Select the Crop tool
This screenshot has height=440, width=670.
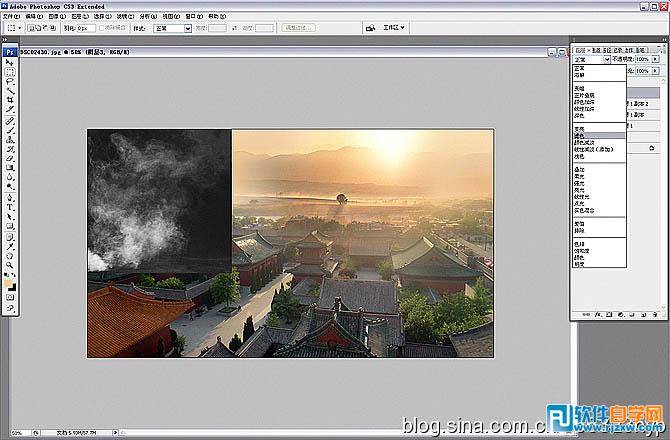[x=10, y=100]
